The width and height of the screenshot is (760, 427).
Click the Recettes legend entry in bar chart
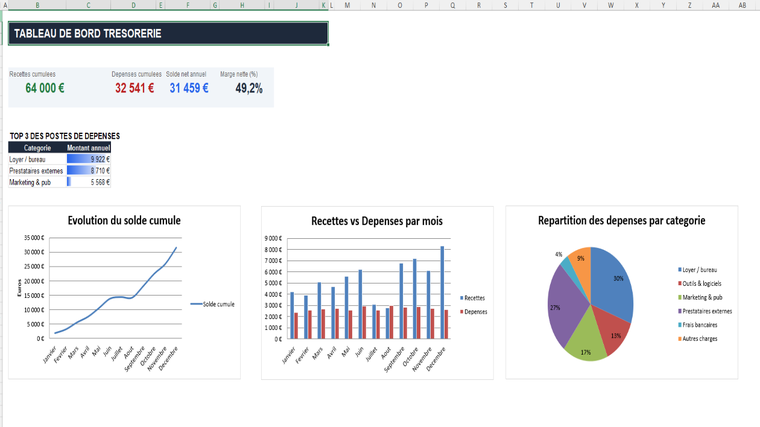click(x=473, y=298)
